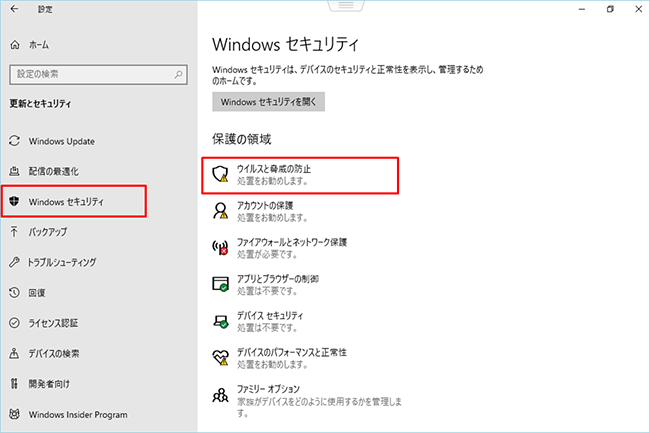
Task: Click Windows セキュリティを開く button
Action: coord(268,102)
